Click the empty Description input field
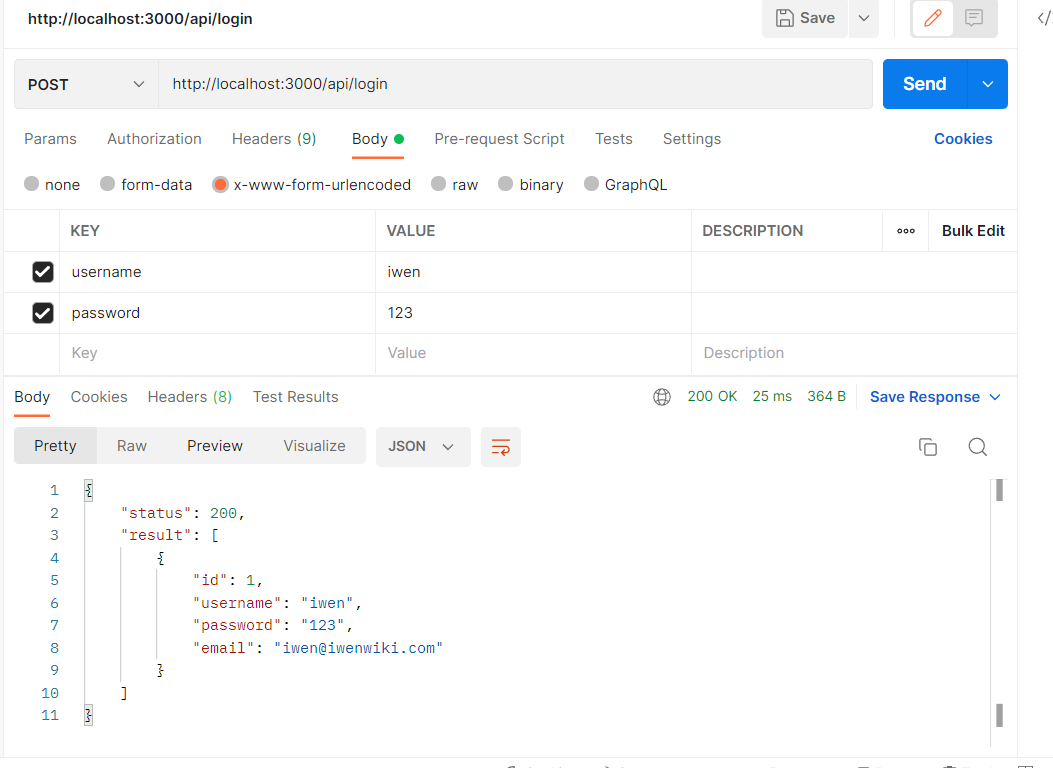This screenshot has height=768, width=1053. [854, 353]
